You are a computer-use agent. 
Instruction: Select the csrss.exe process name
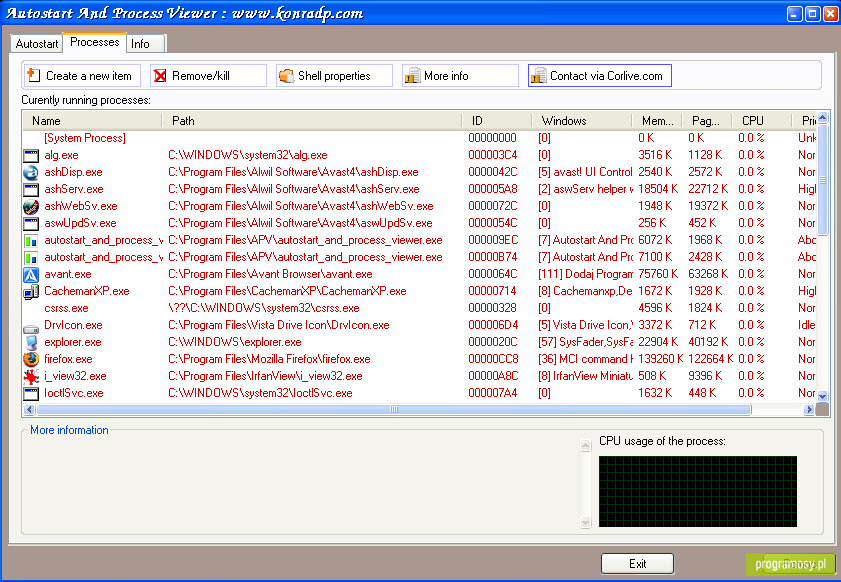[x=66, y=308]
